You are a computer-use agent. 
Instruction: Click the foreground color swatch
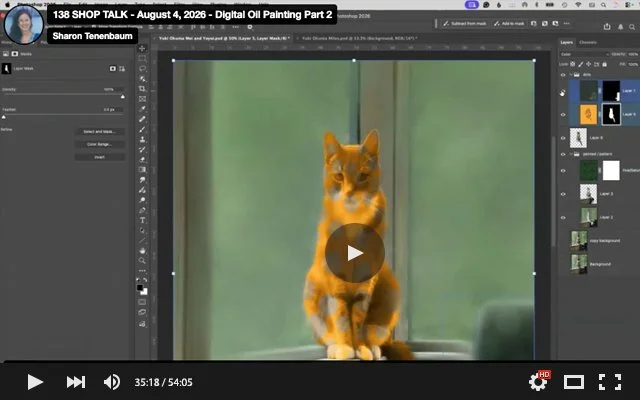coord(140,288)
